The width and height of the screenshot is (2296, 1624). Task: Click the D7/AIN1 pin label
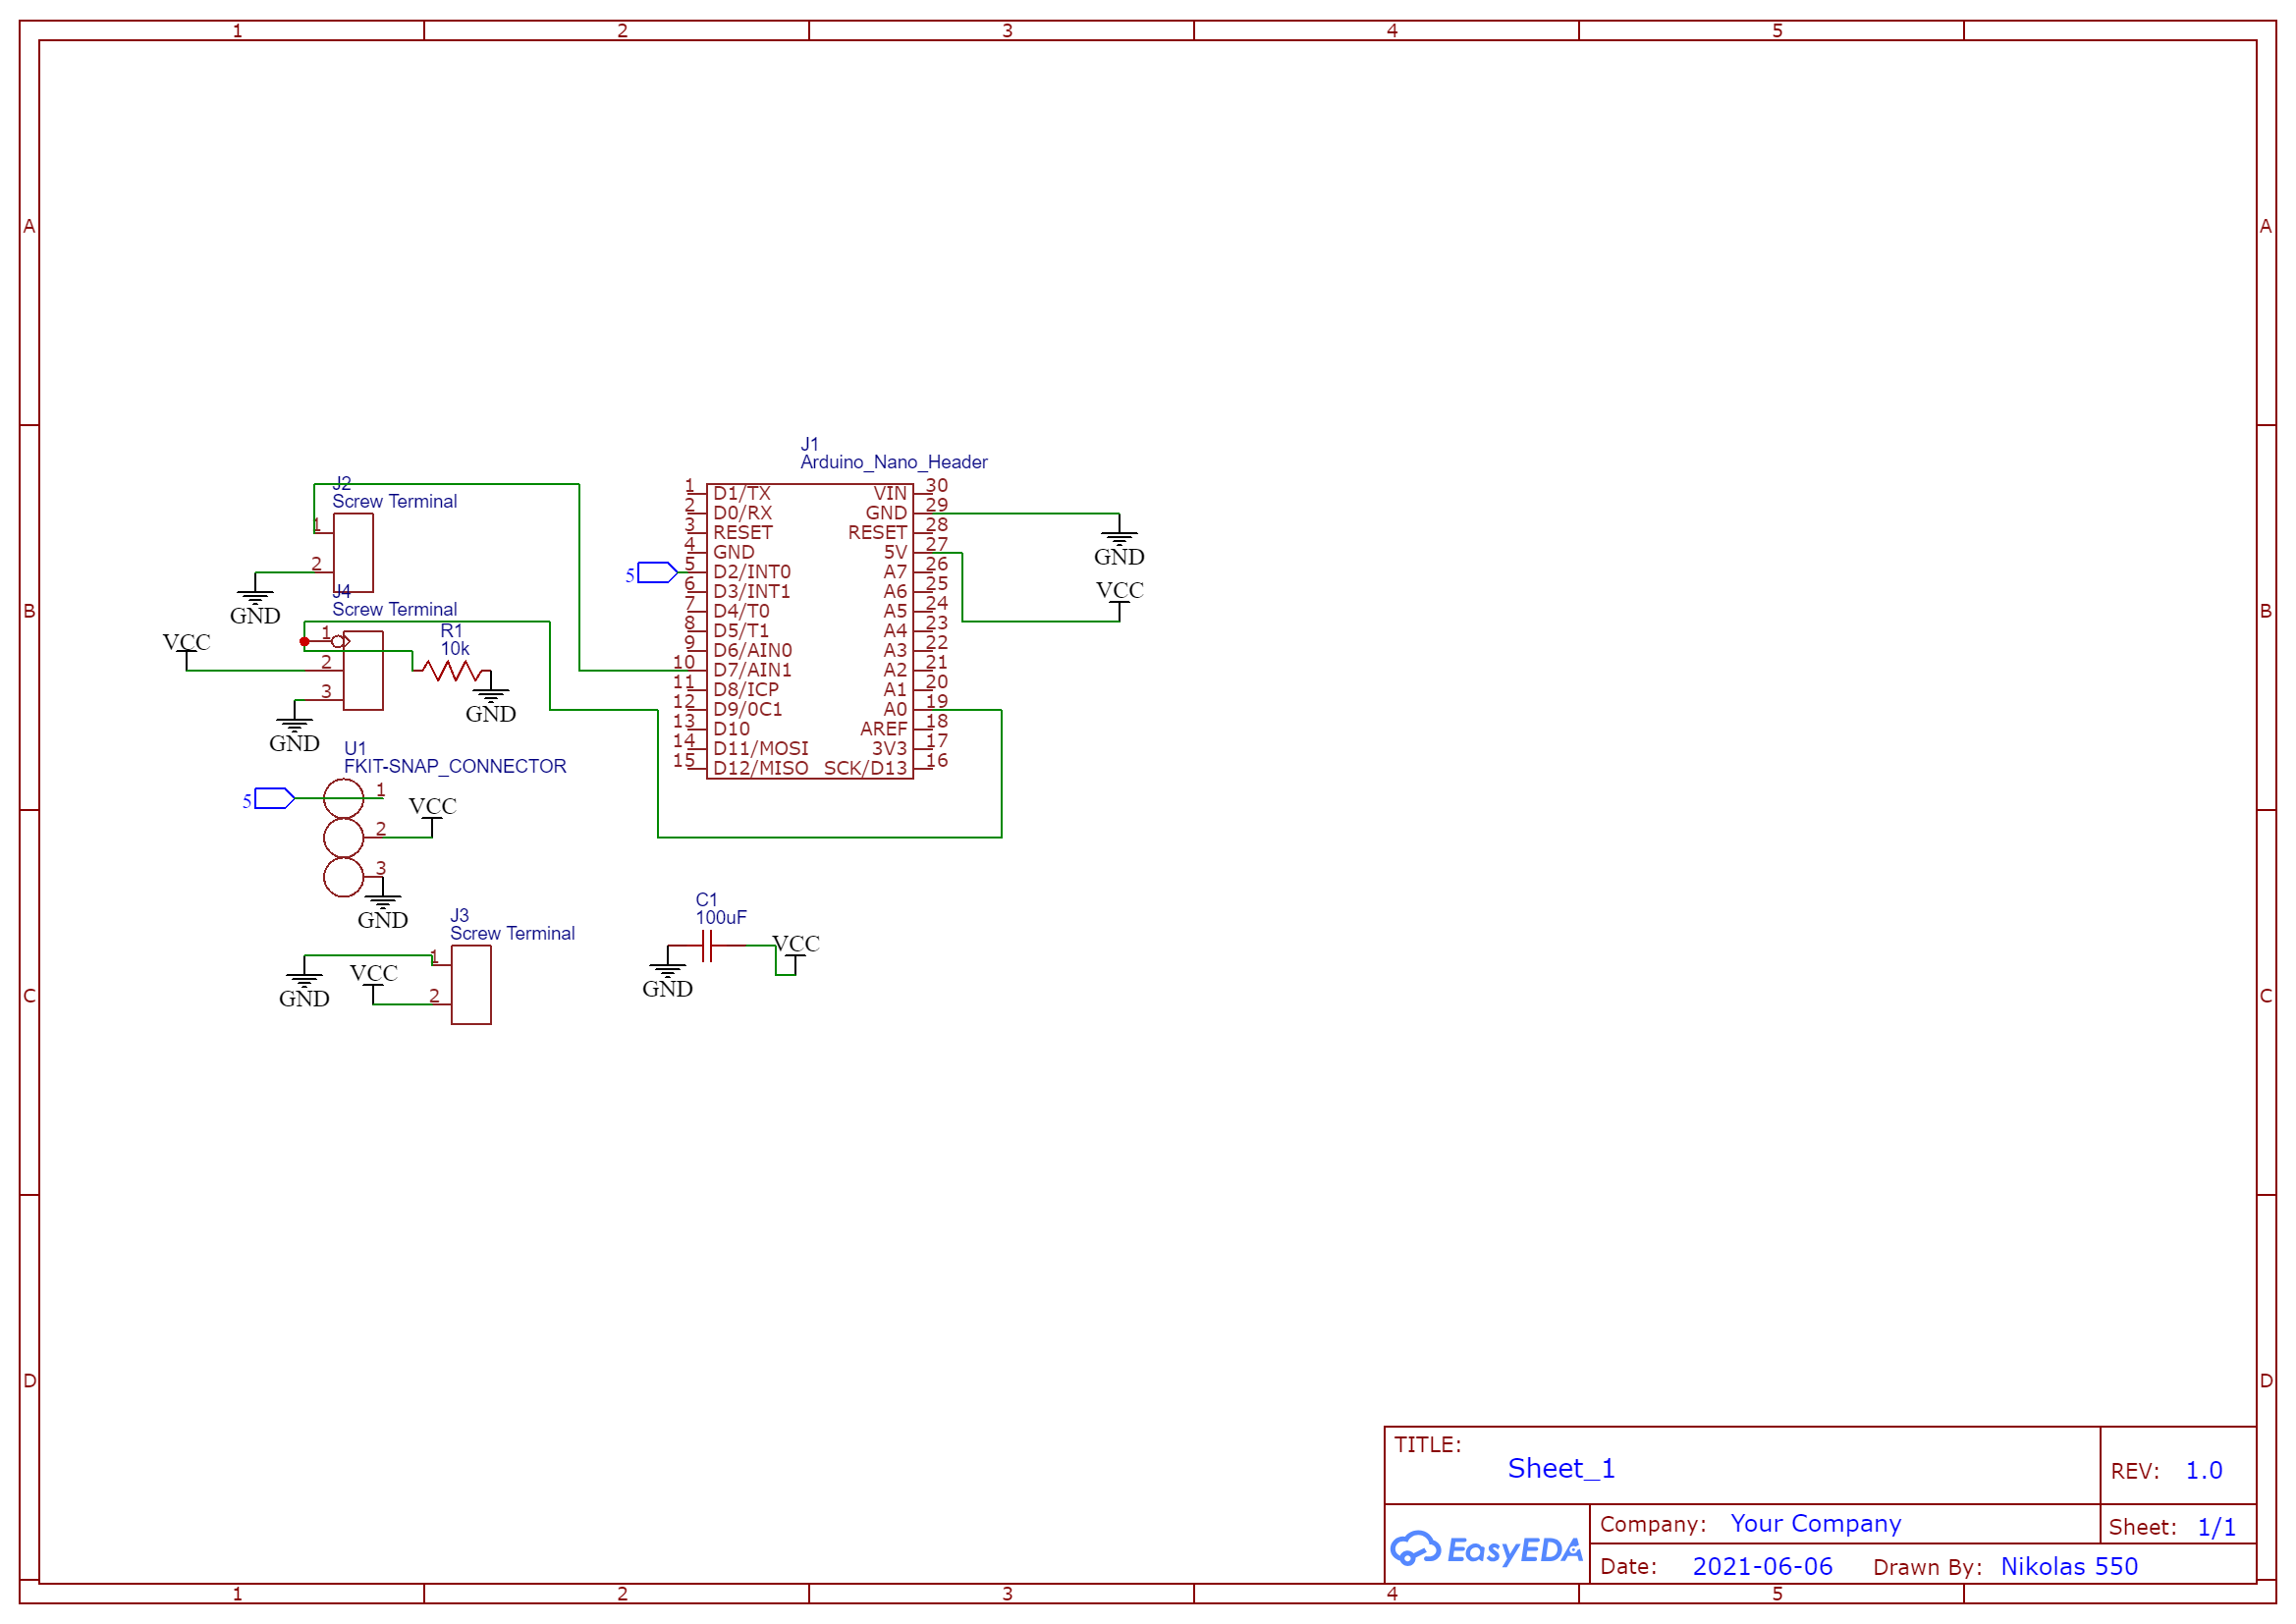click(x=752, y=670)
